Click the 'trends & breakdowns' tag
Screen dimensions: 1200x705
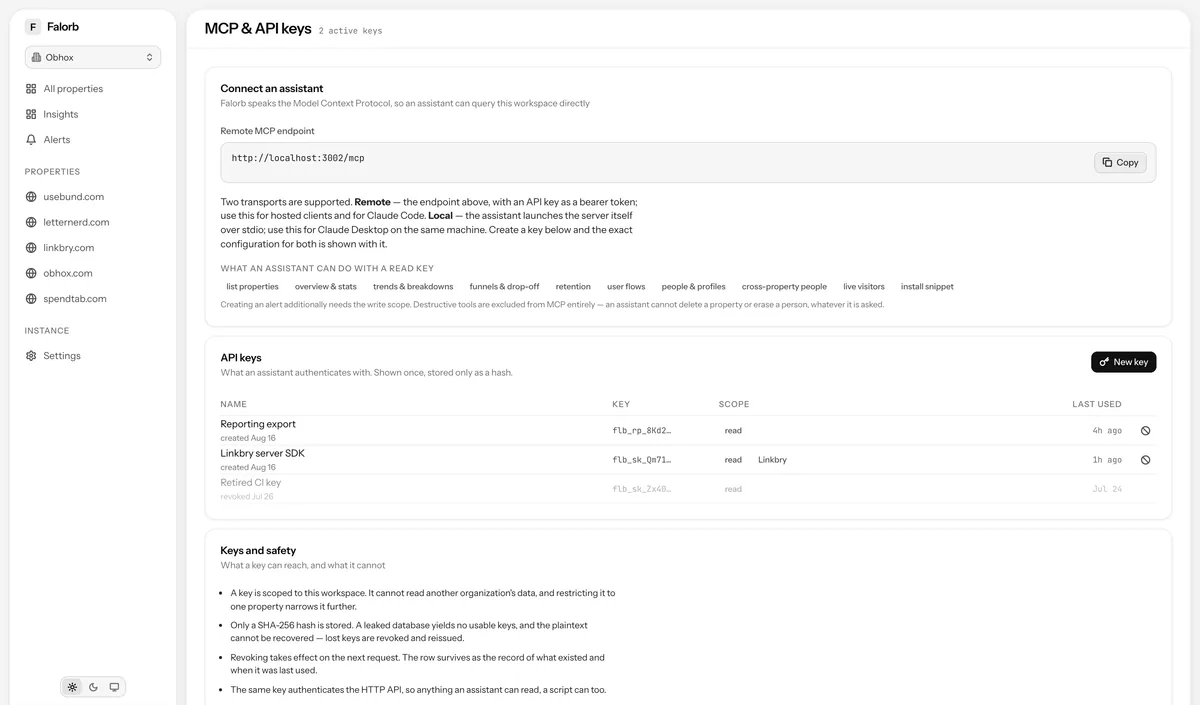[x=413, y=287]
